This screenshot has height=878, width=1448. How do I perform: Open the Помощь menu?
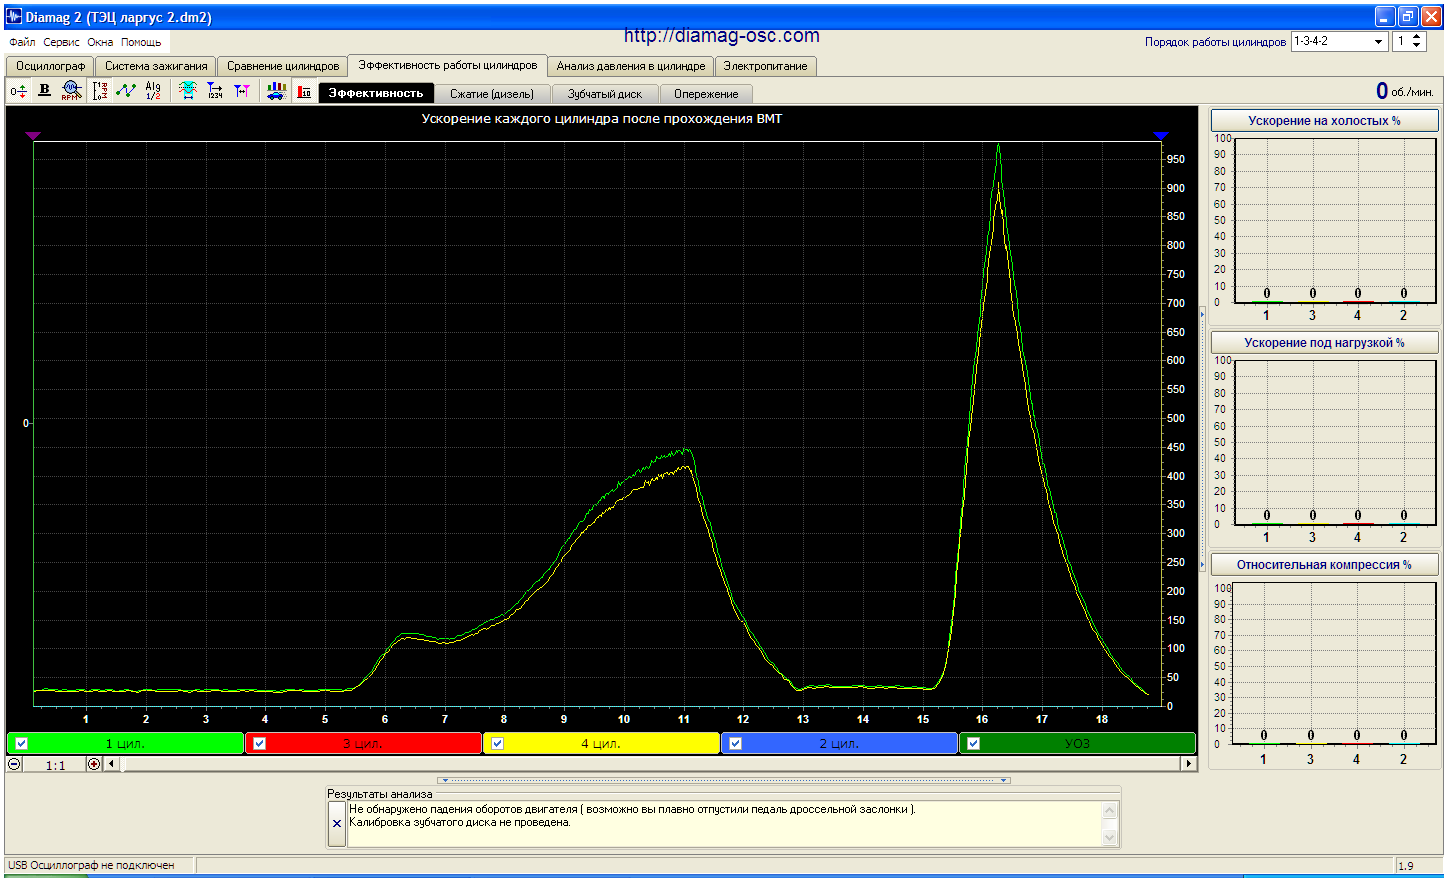(x=141, y=42)
